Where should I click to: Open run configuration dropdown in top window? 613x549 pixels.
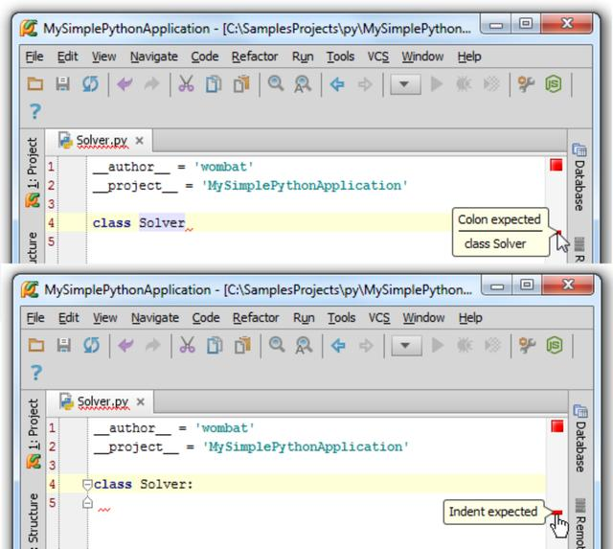coord(405,84)
